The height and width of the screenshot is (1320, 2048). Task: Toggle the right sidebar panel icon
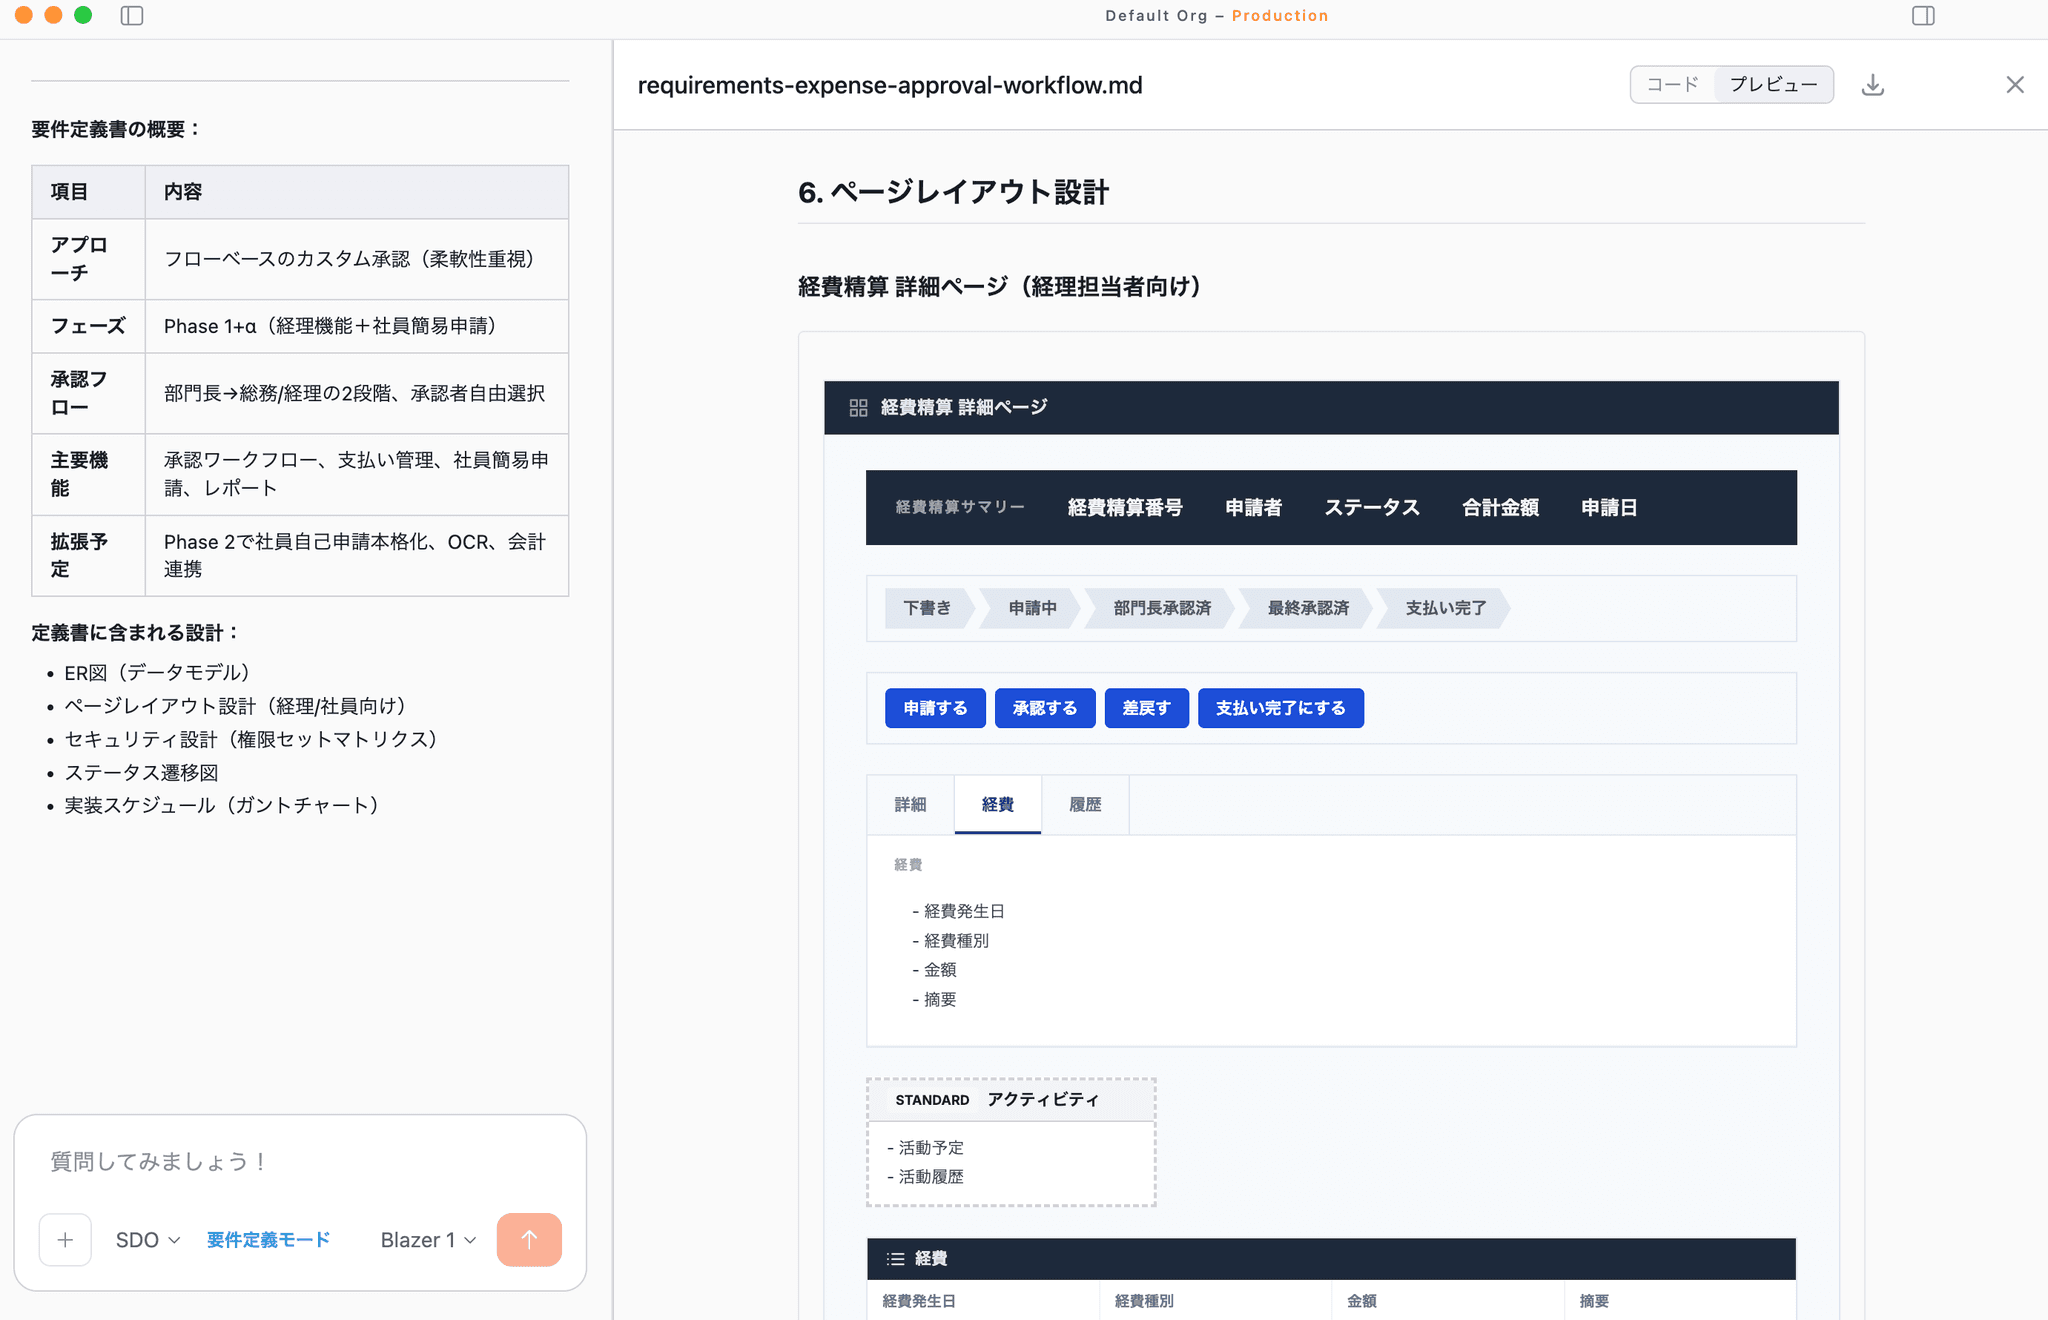pyautogui.click(x=1923, y=15)
